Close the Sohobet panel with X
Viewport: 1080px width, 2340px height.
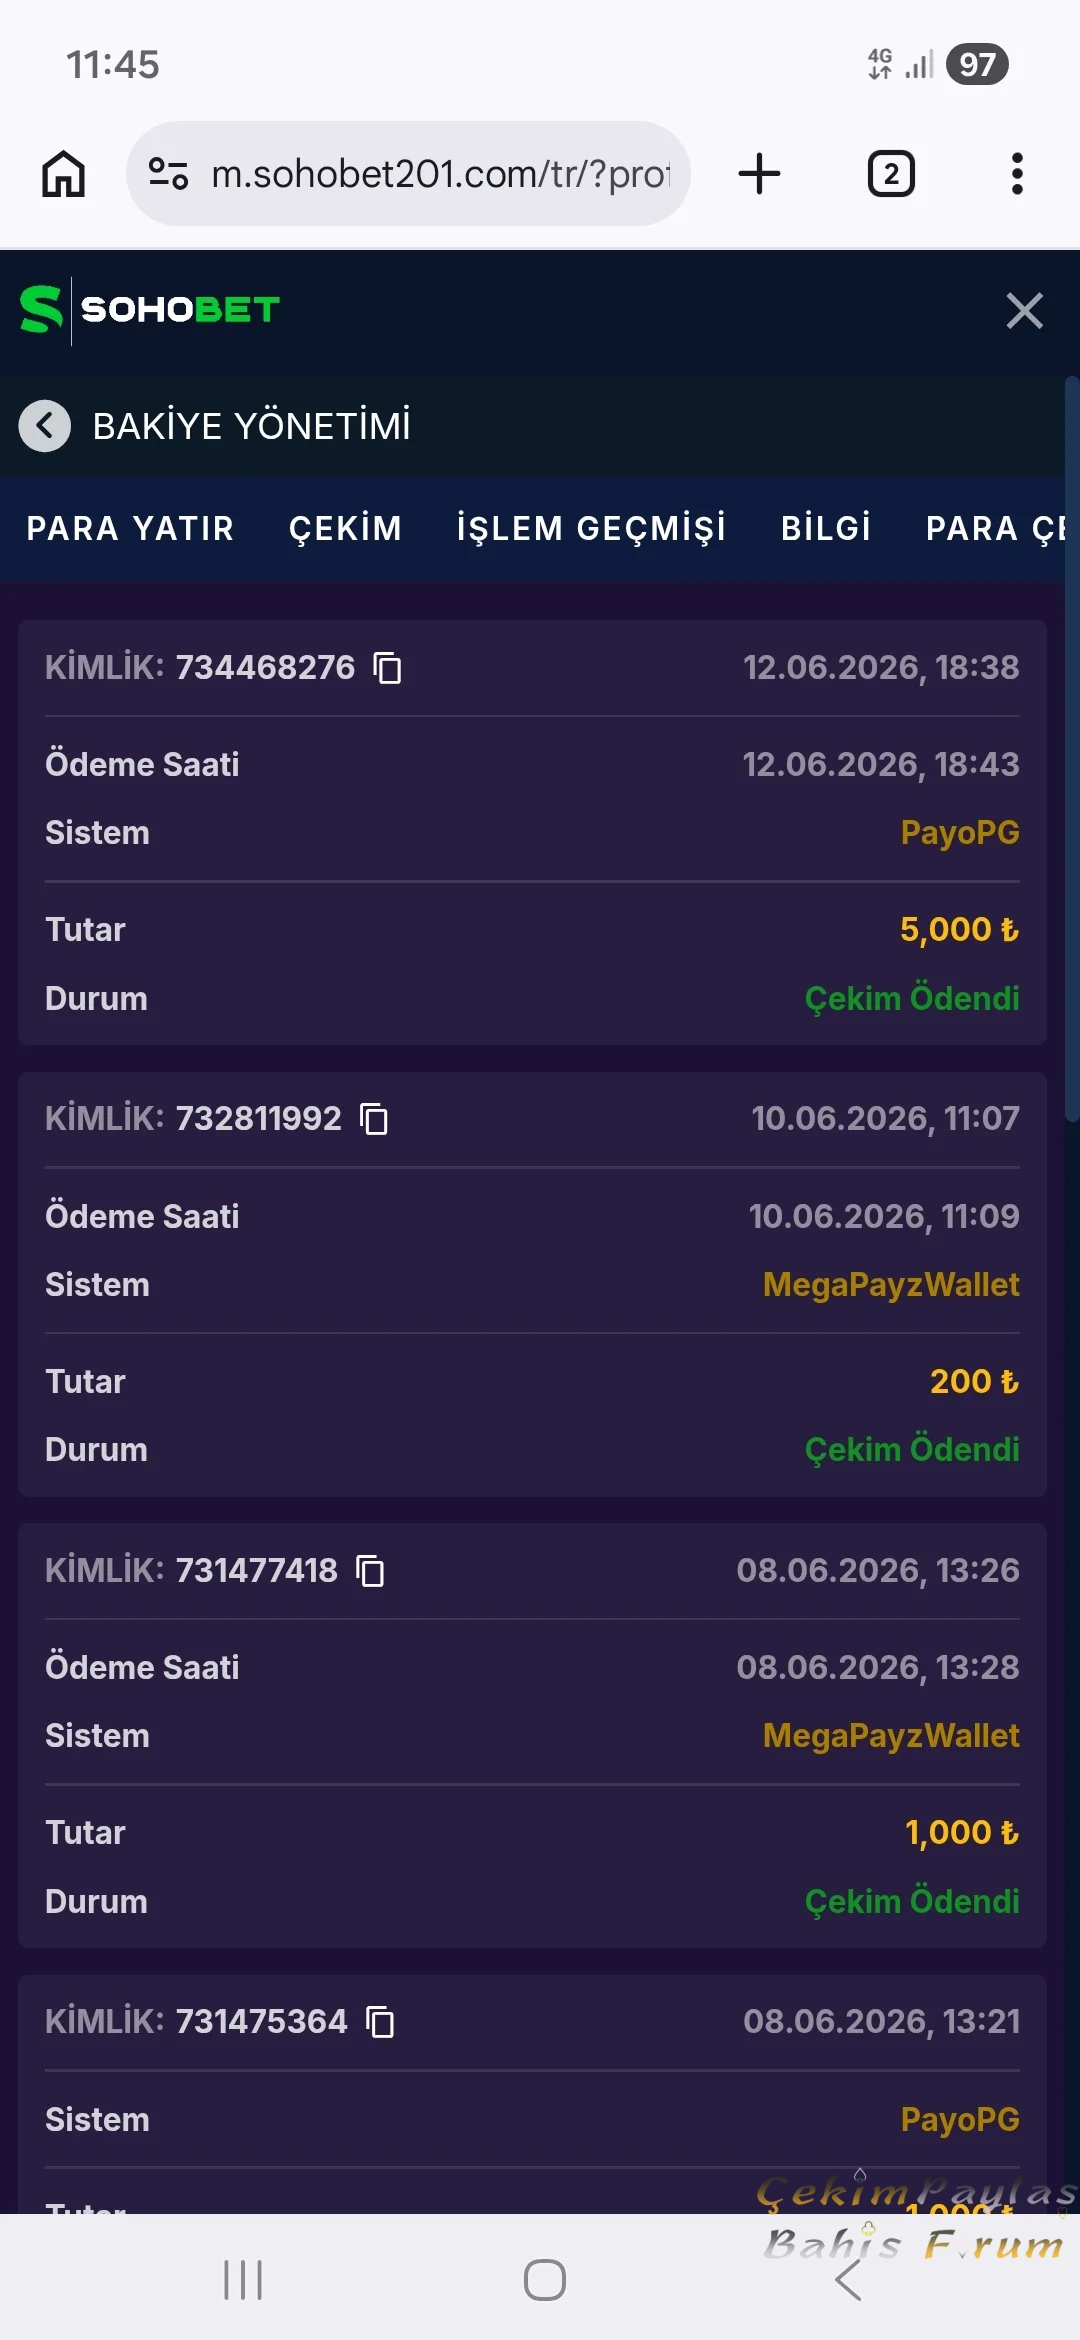pyautogui.click(x=1025, y=311)
